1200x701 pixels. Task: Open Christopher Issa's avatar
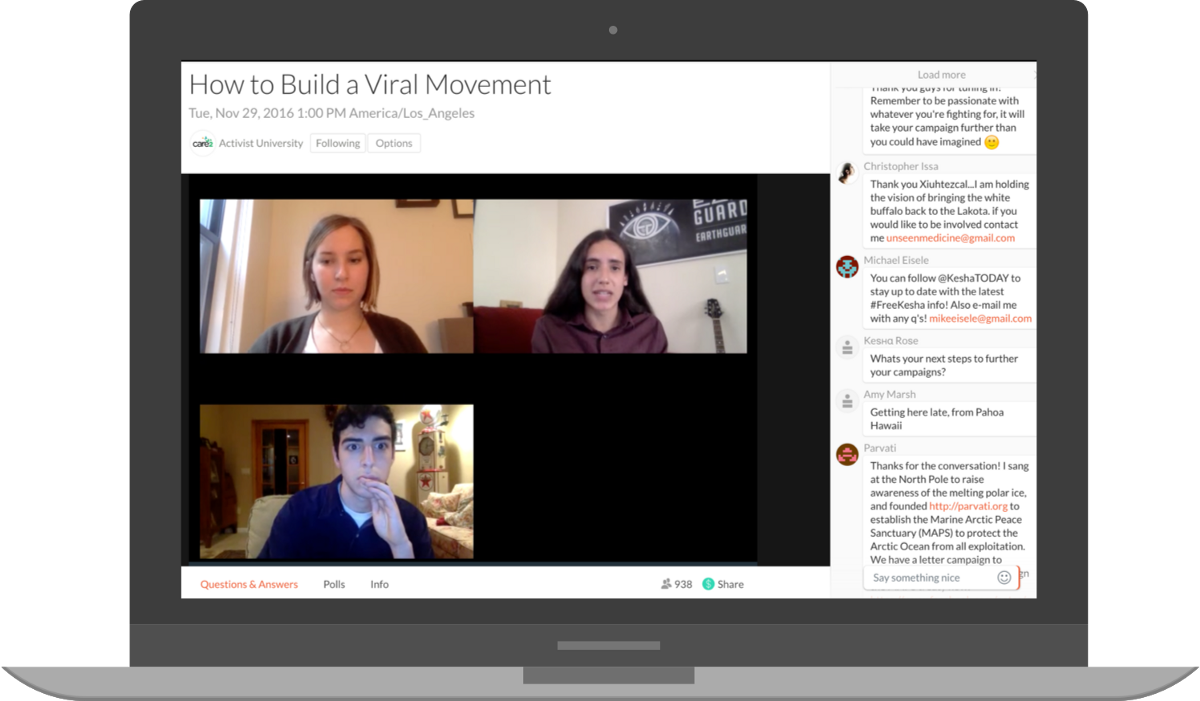pyautogui.click(x=847, y=172)
